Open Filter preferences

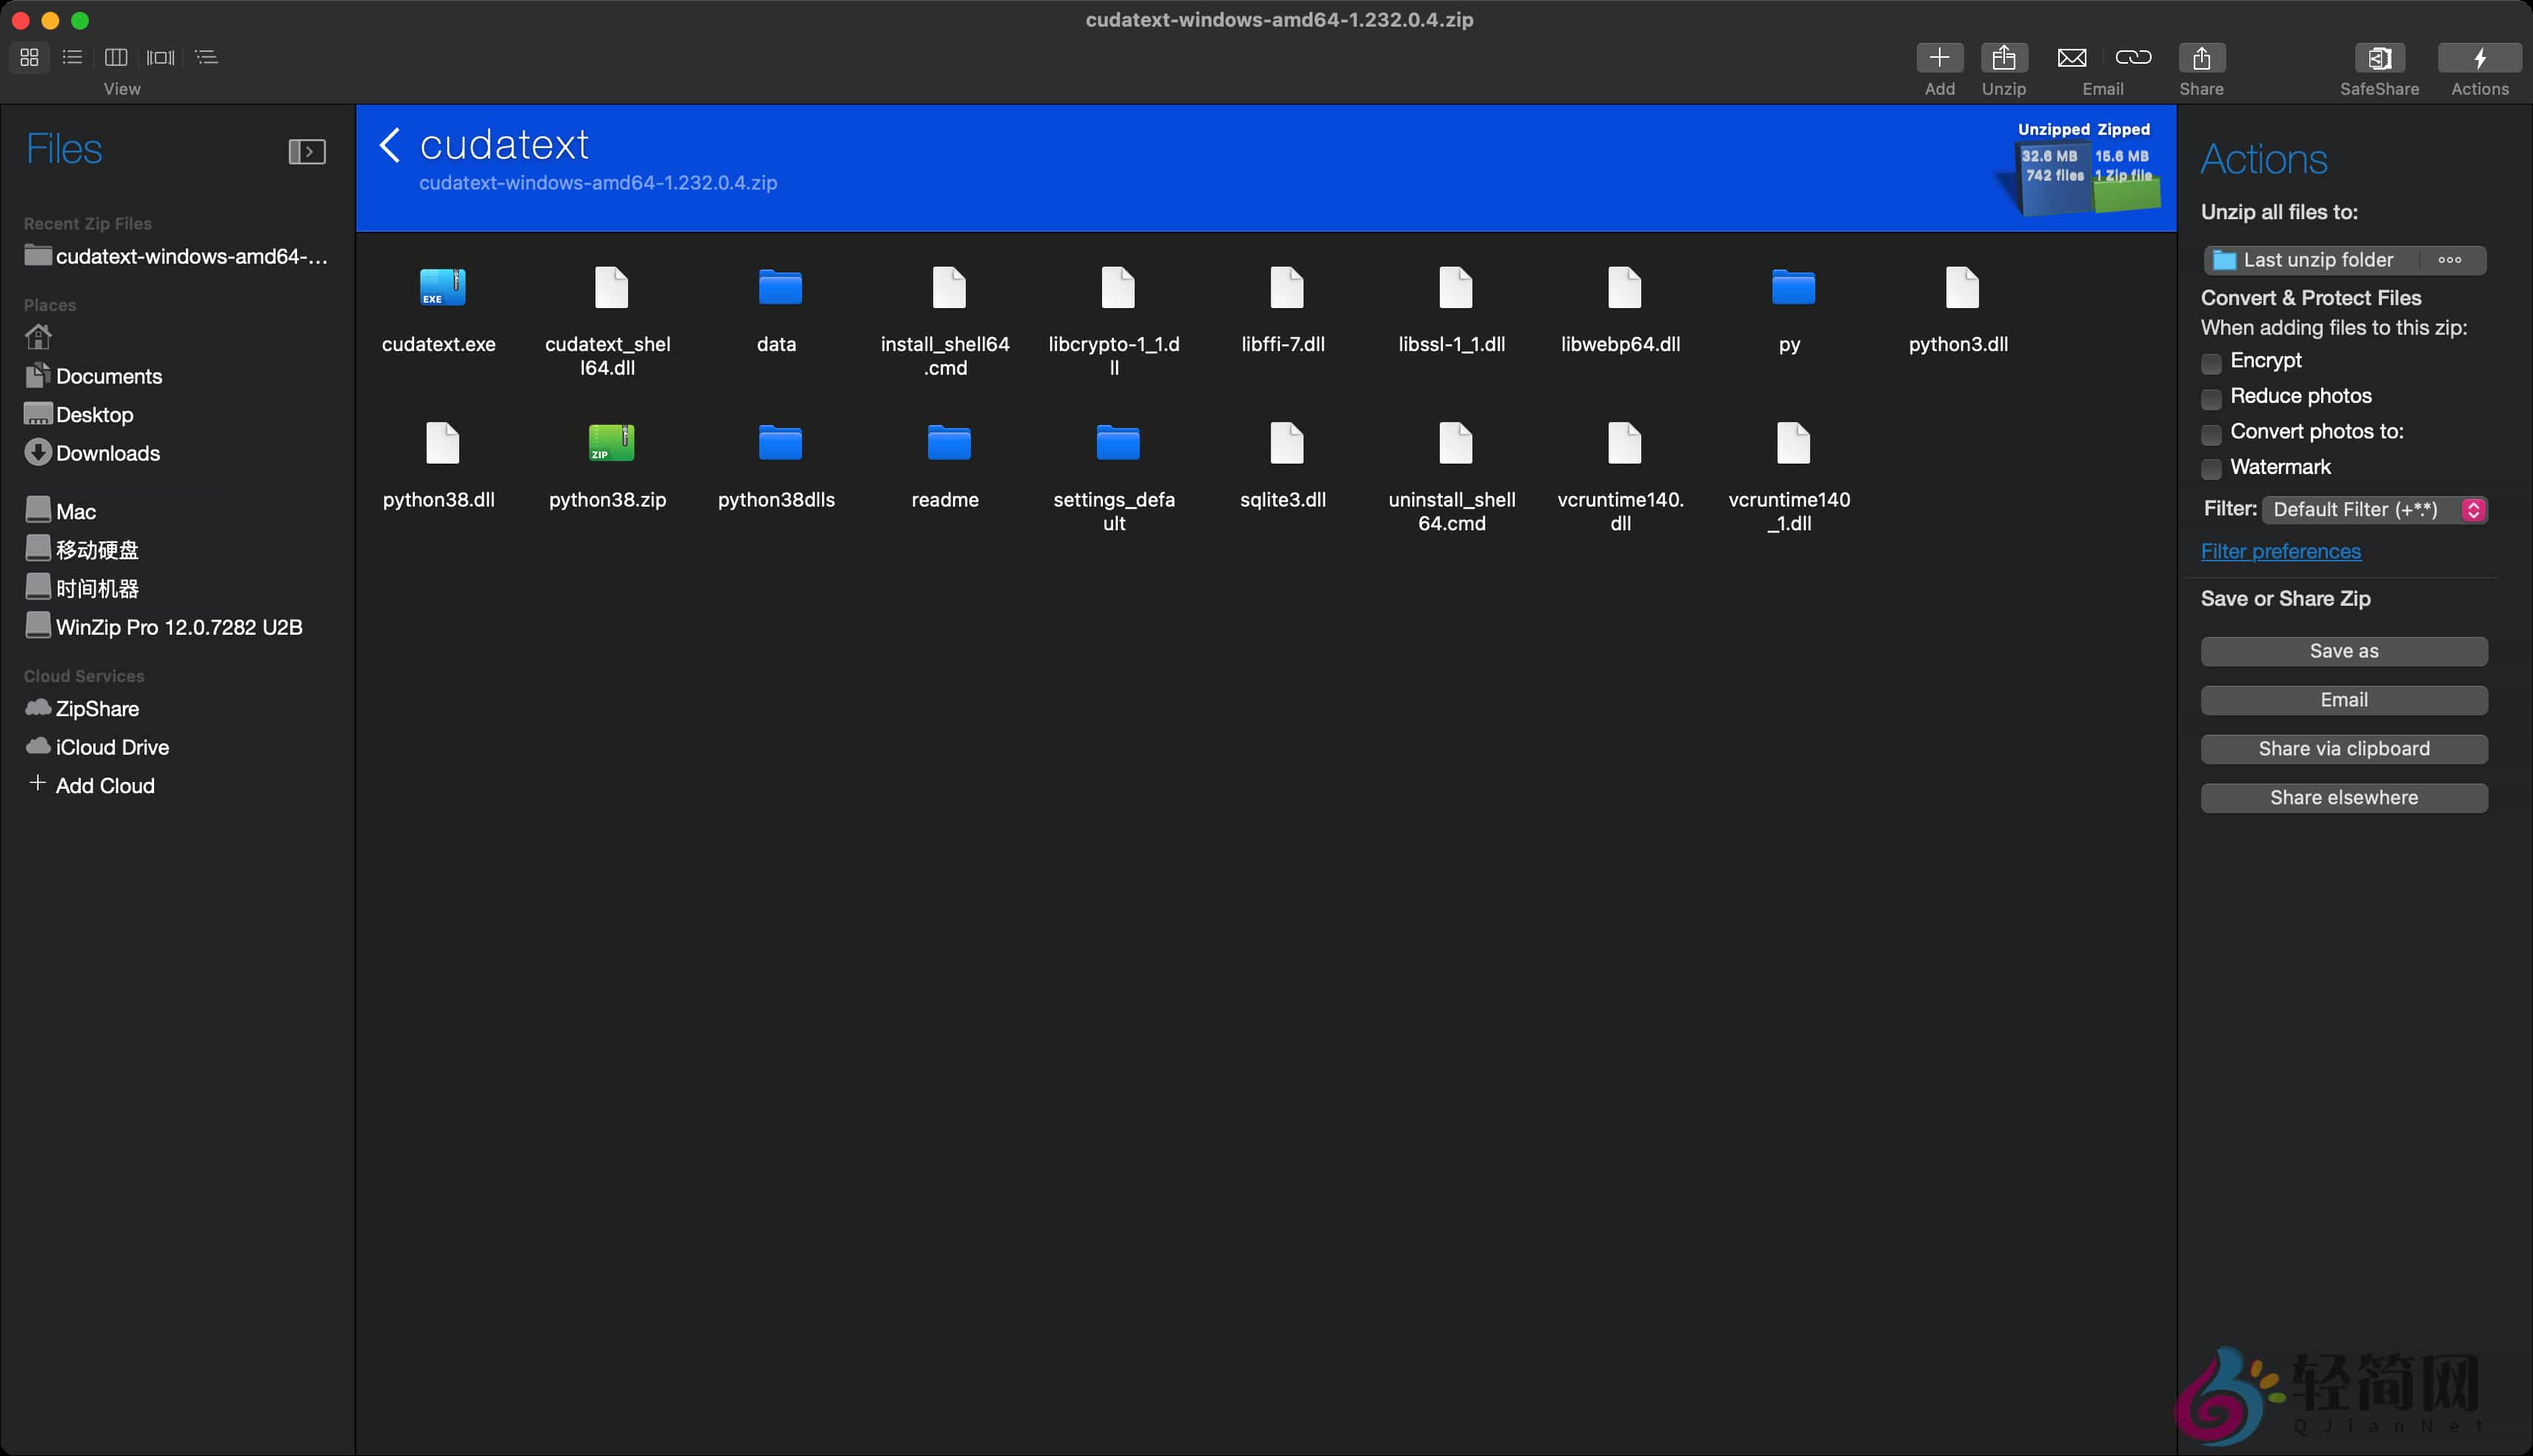pyautogui.click(x=2281, y=551)
